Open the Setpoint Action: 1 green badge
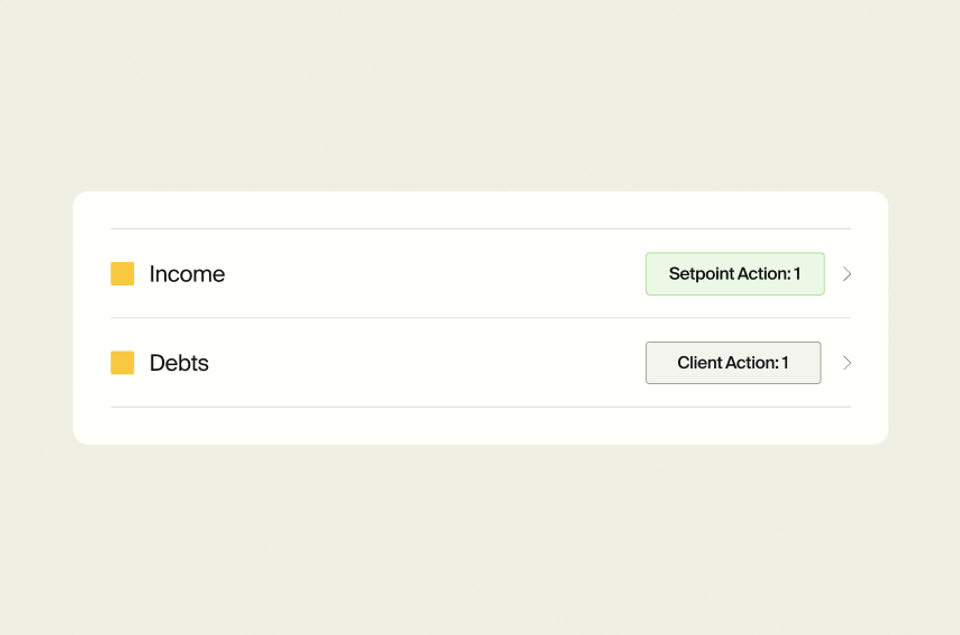This screenshot has width=960, height=635. 735,274
